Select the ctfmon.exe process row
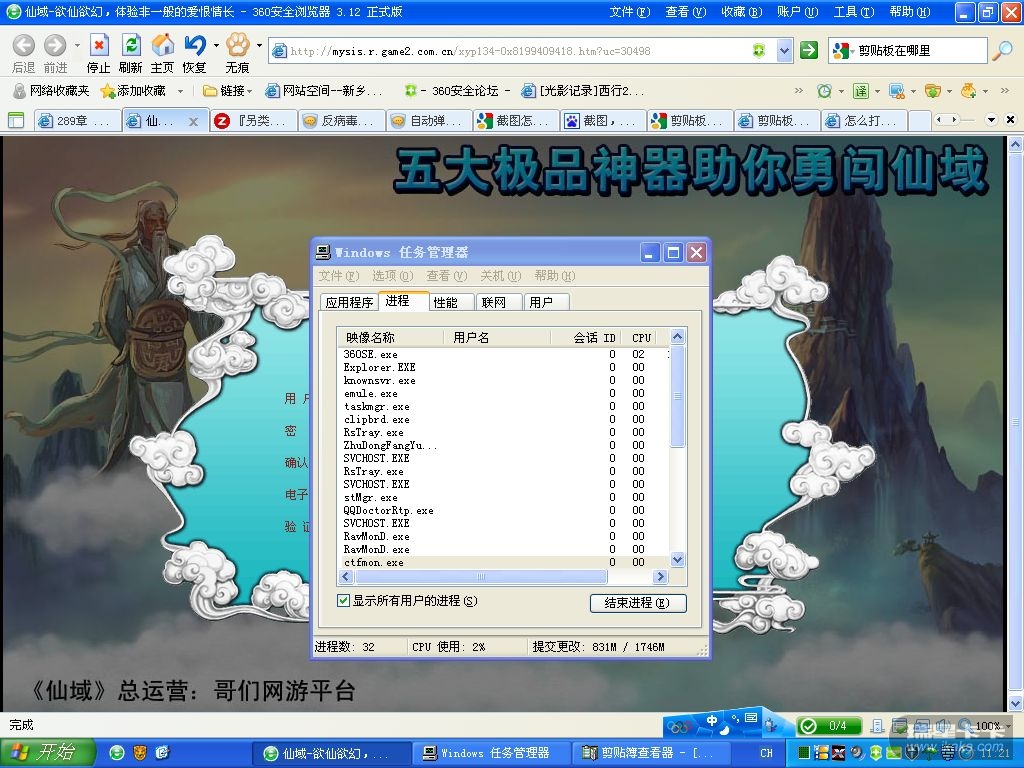Viewport: 1024px width, 768px height. click(x=503, y=562)
